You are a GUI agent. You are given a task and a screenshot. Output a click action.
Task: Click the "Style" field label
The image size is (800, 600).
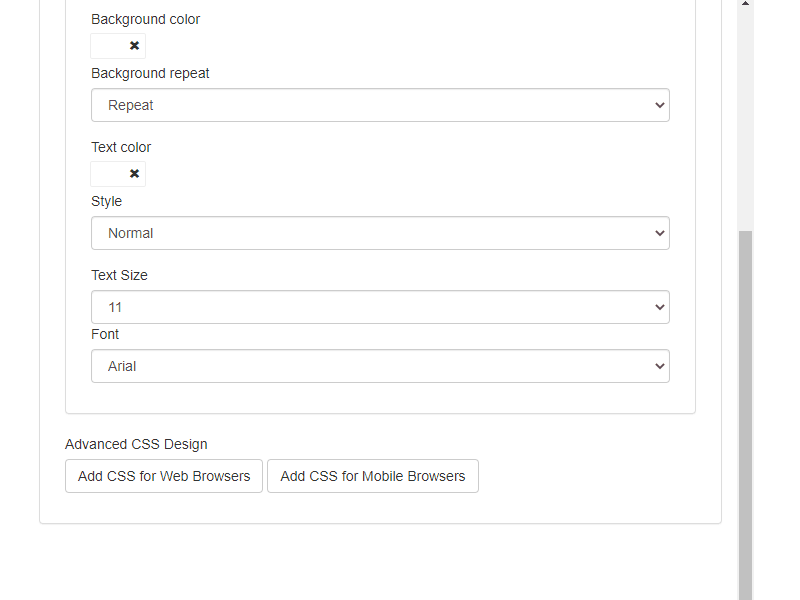click(106, 201)
